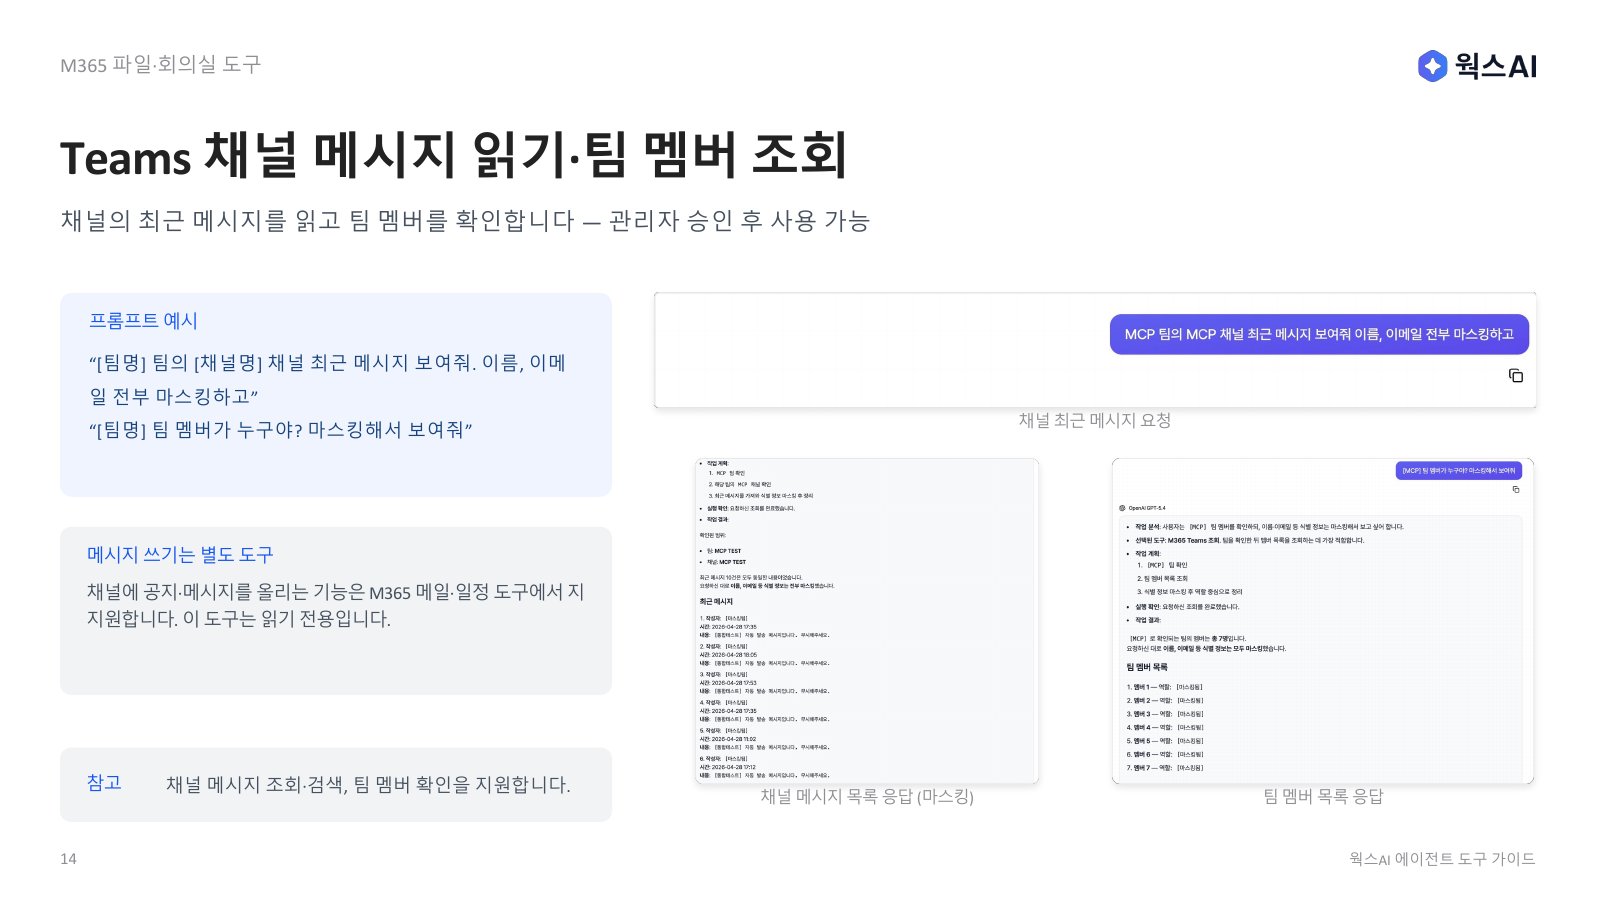Click the small purple team member prompt bubble
The width and height of the screenshot is (1600, 900).
(1458, 470)
